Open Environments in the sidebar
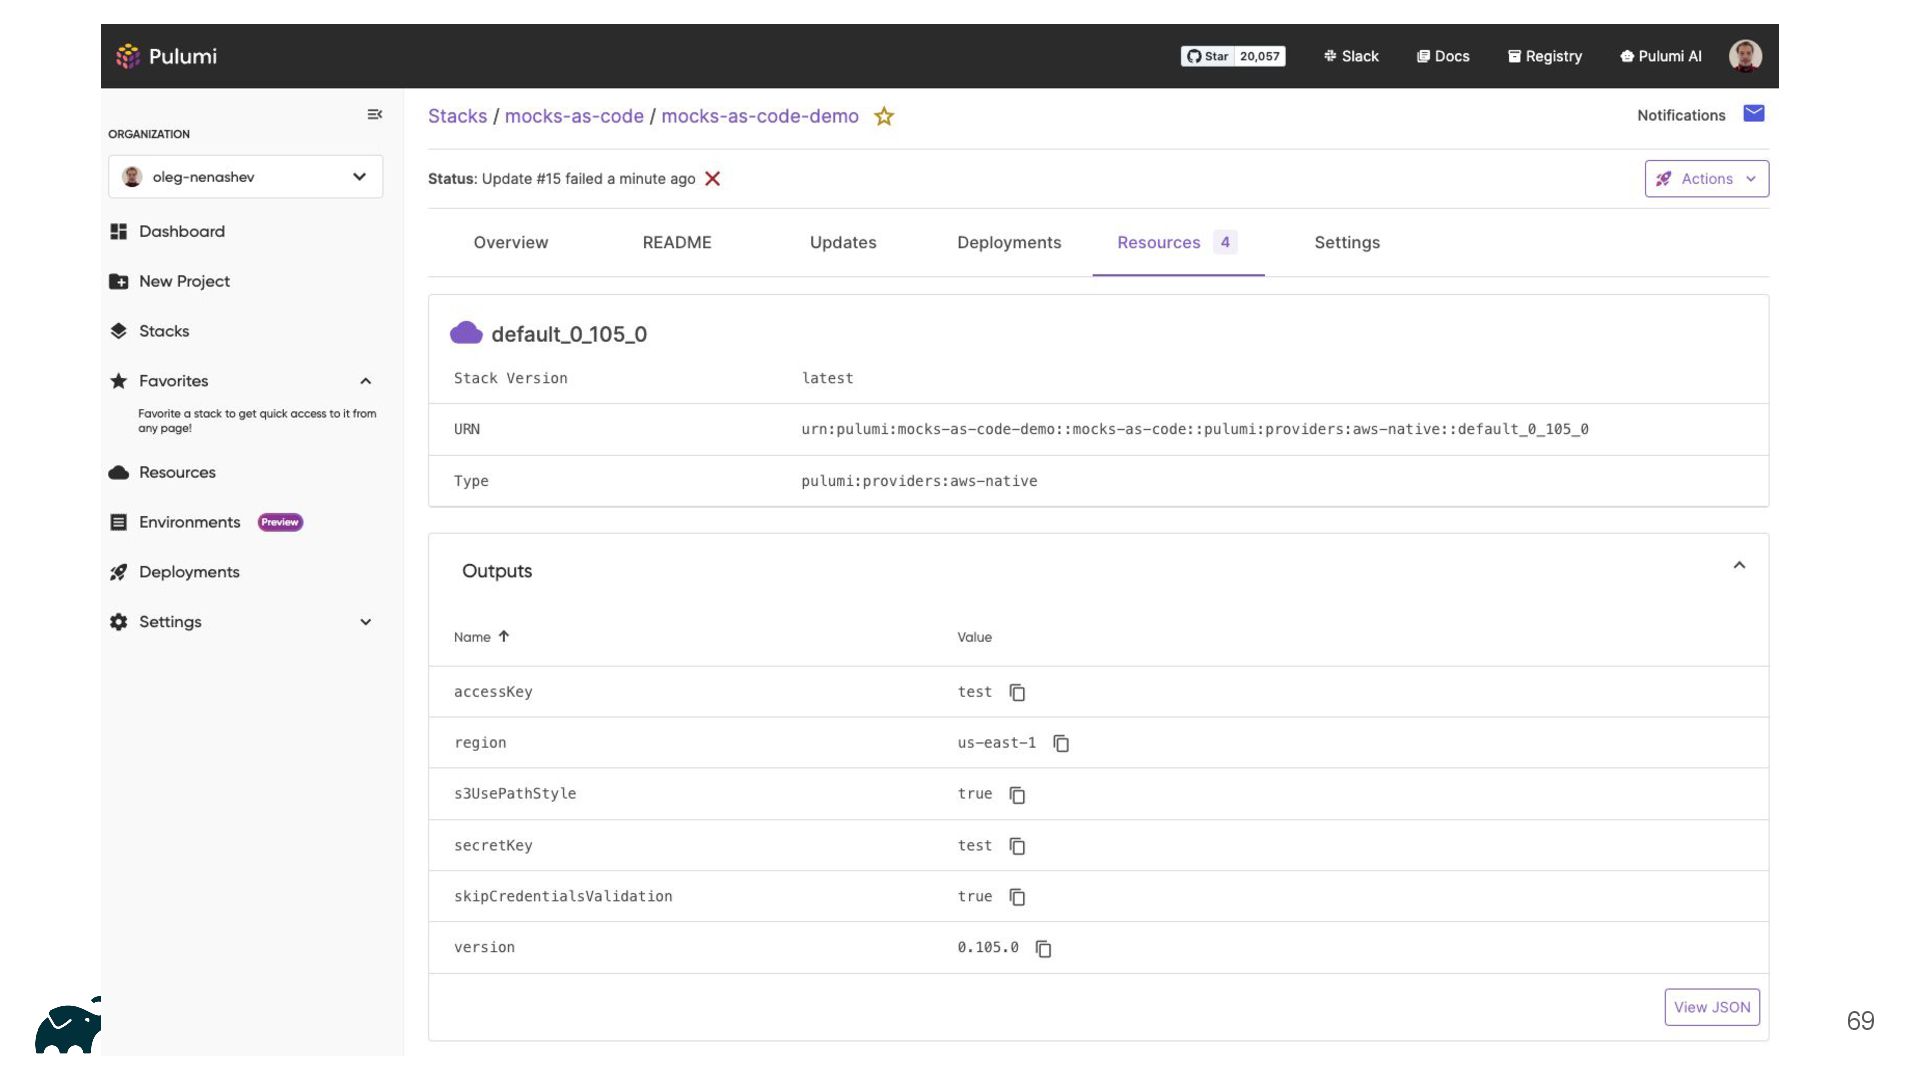The width and height of the screenshot is (1918, 1080). coord(190,522)
